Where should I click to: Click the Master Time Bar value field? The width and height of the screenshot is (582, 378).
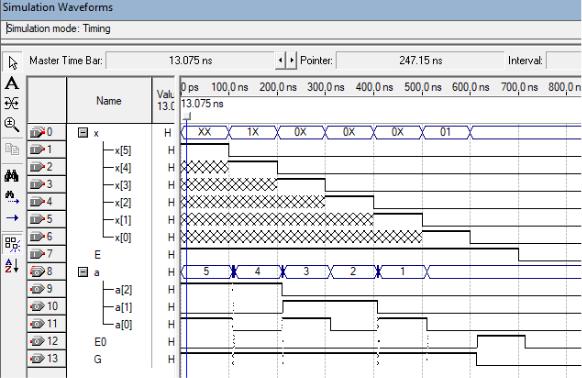(x=190, y=60)
